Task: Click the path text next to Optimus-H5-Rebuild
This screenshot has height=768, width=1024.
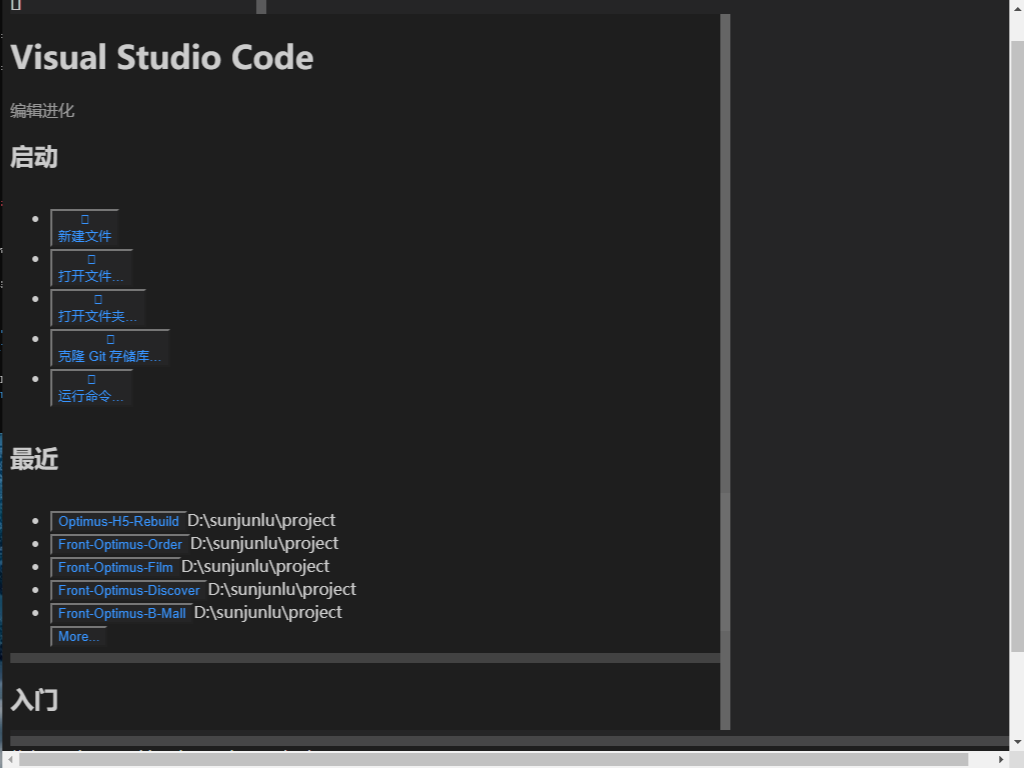Action: 261,520
